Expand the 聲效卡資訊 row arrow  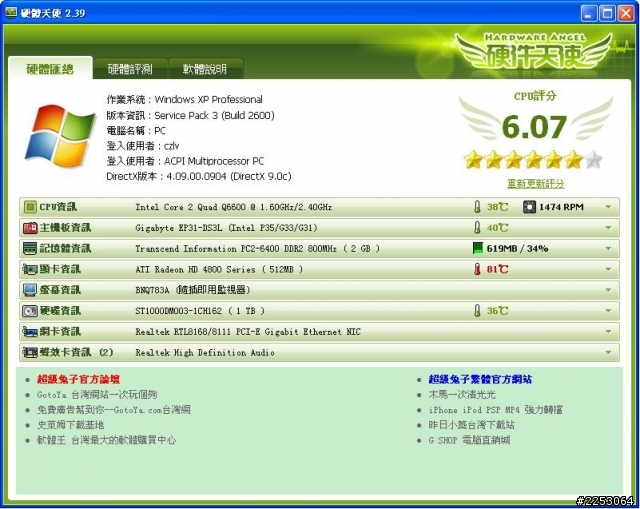608,353
